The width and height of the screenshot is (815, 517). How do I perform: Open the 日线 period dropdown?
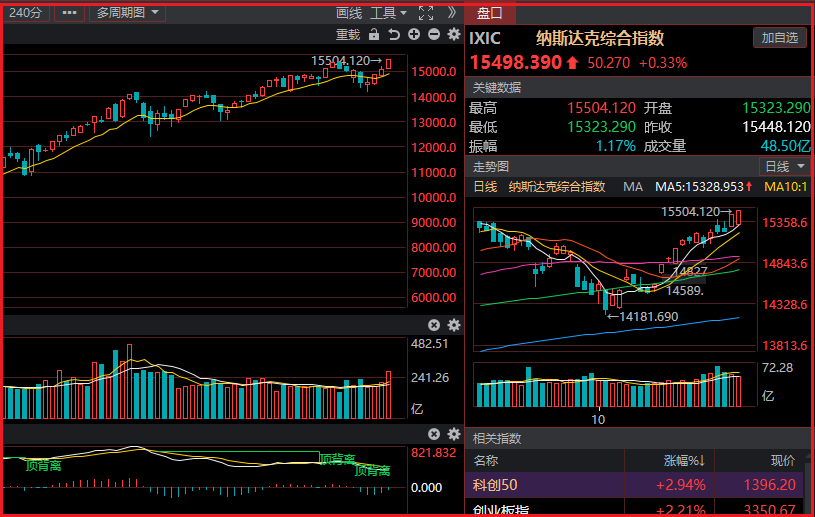click(785, 167)
